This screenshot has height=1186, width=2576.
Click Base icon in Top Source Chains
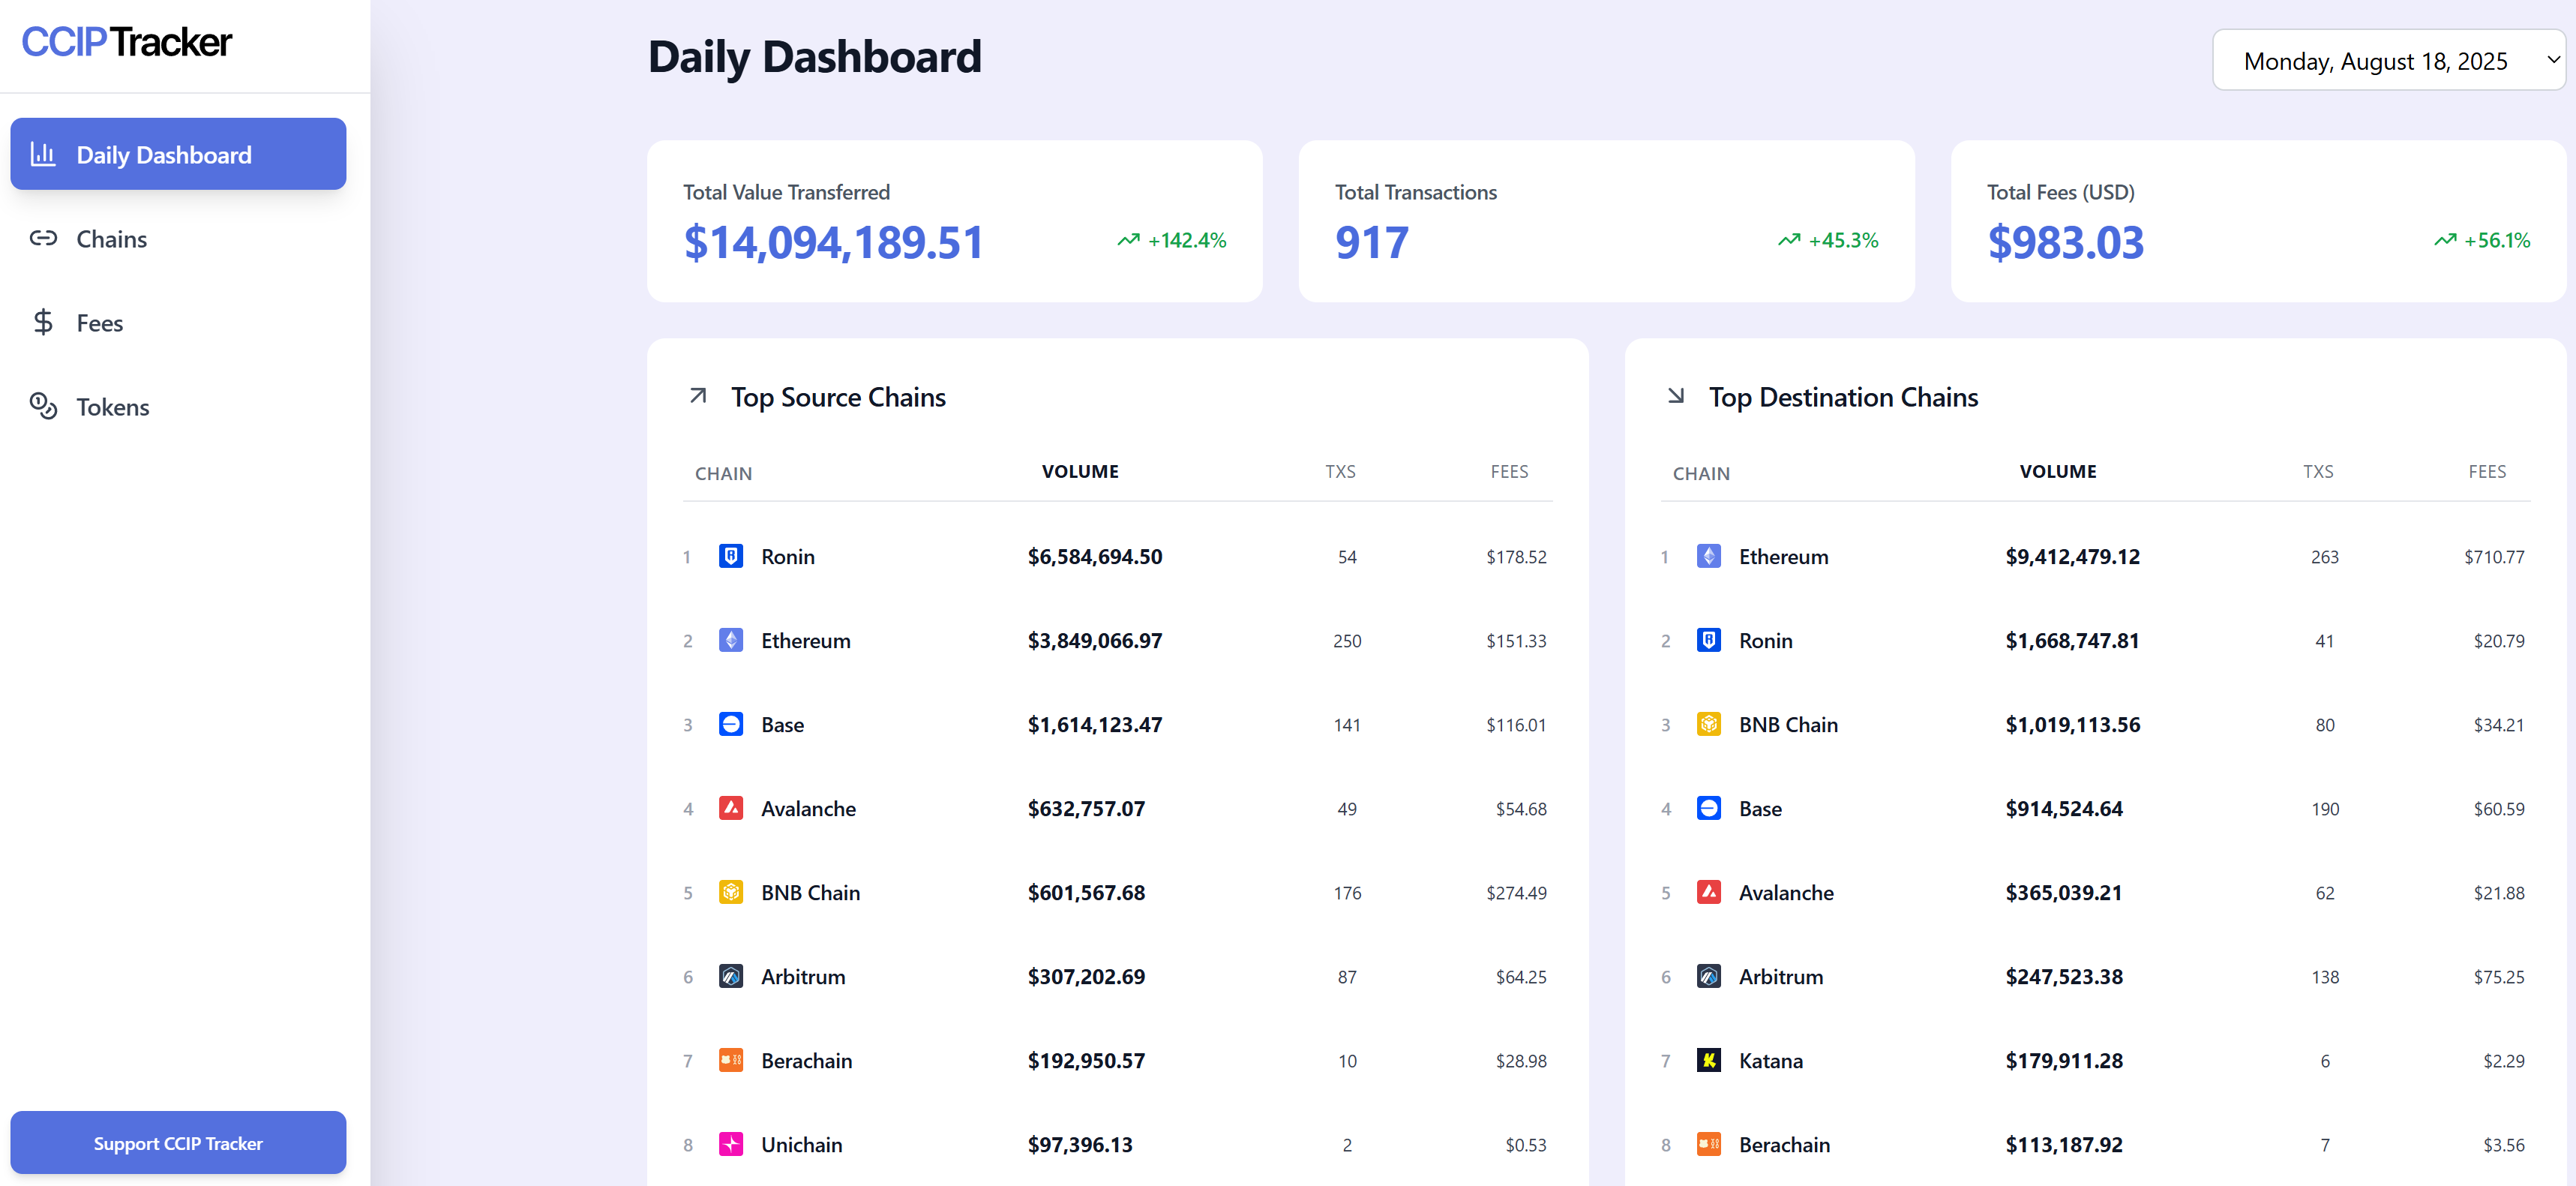(731, 724)
